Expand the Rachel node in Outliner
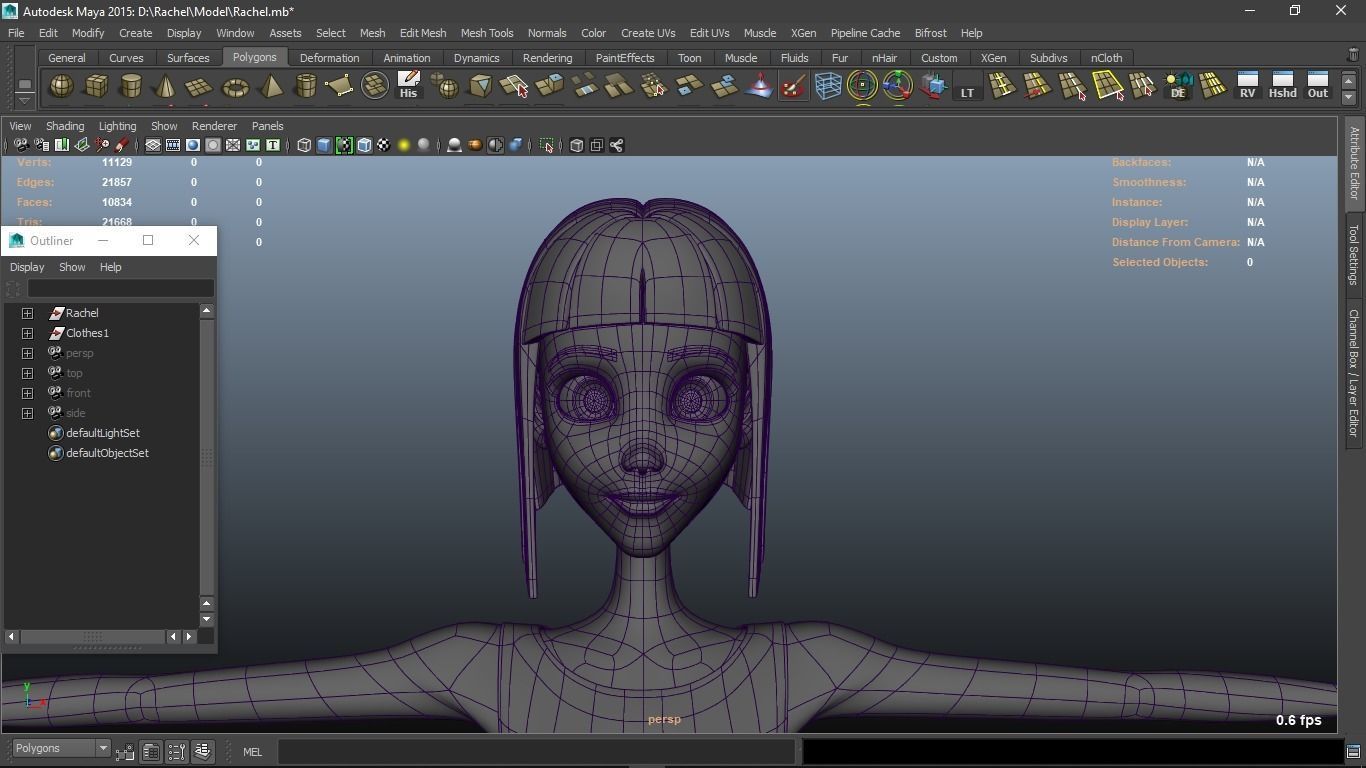This screenshot has height=768, width=1366. pyautogui.click(x=28, y=313)
